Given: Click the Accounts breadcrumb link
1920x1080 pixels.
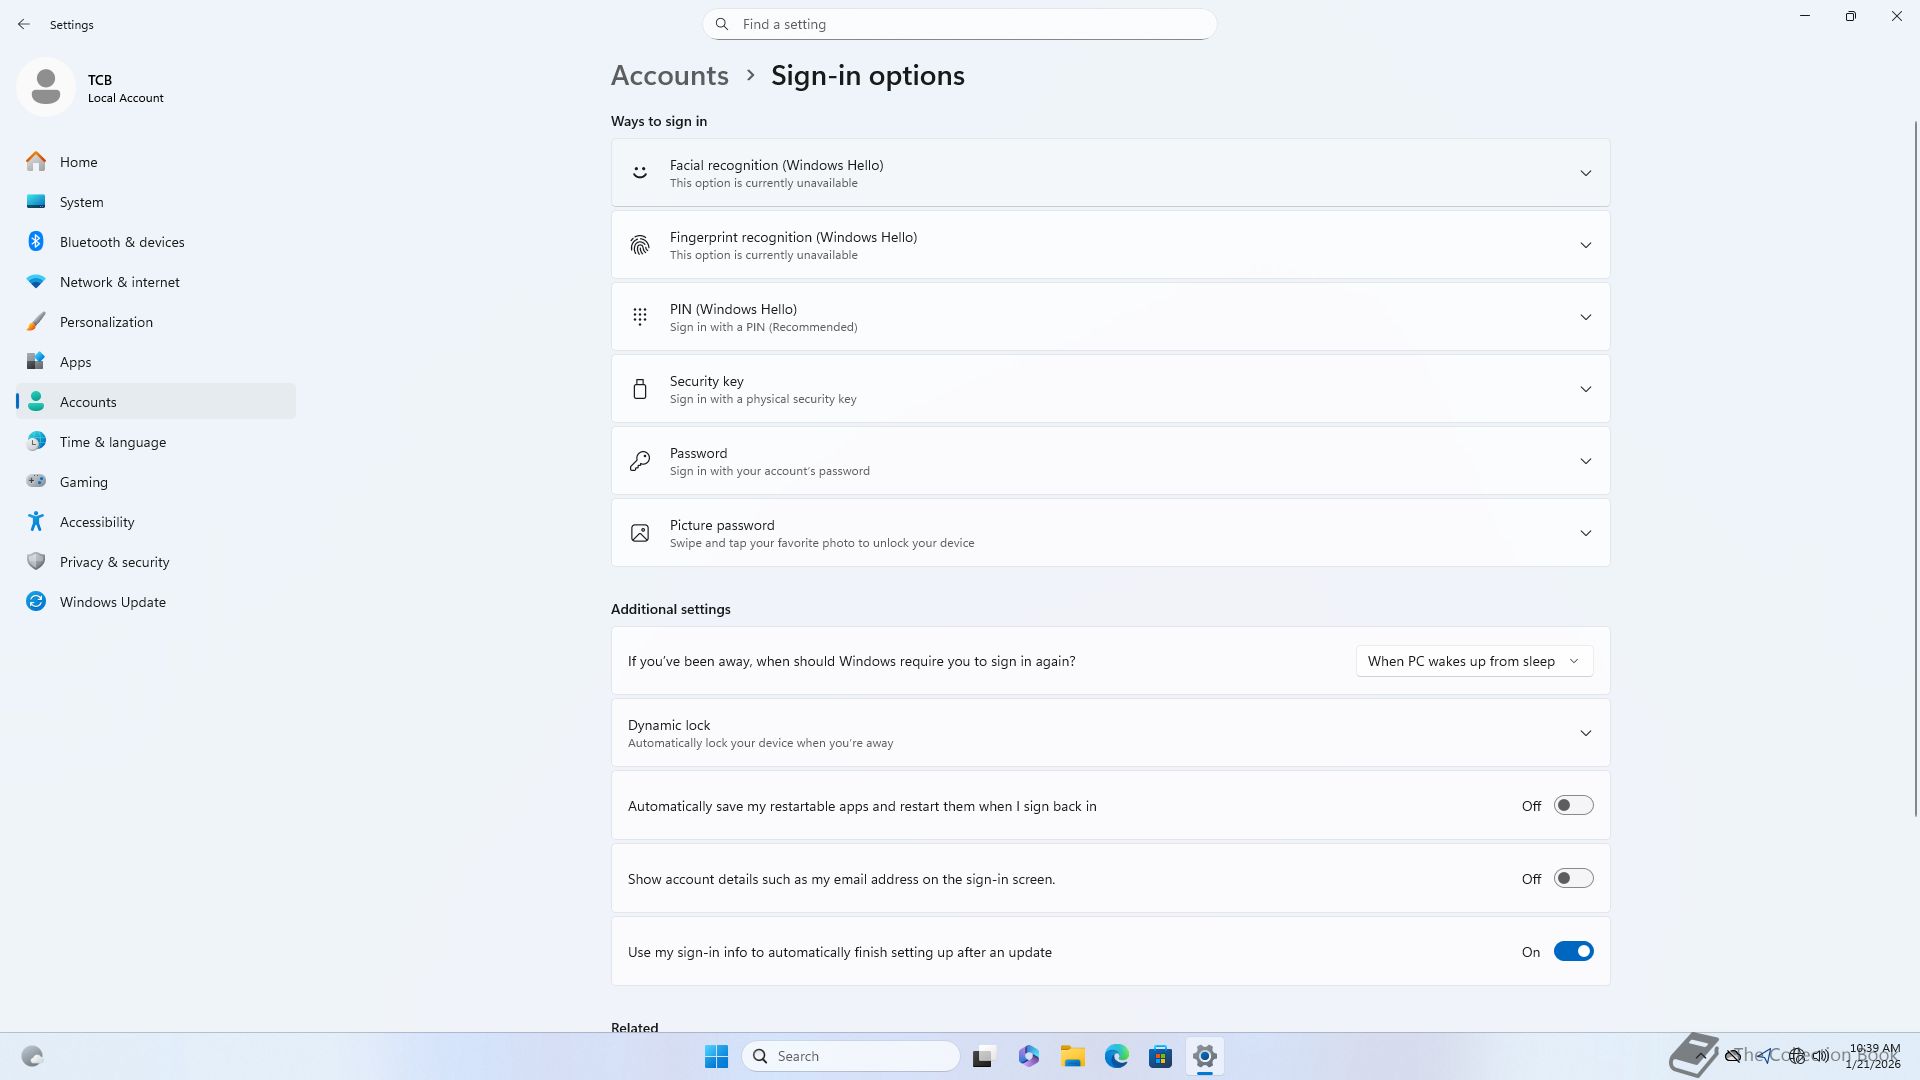Looking at the screenshot, I should (x=669, y=76).
